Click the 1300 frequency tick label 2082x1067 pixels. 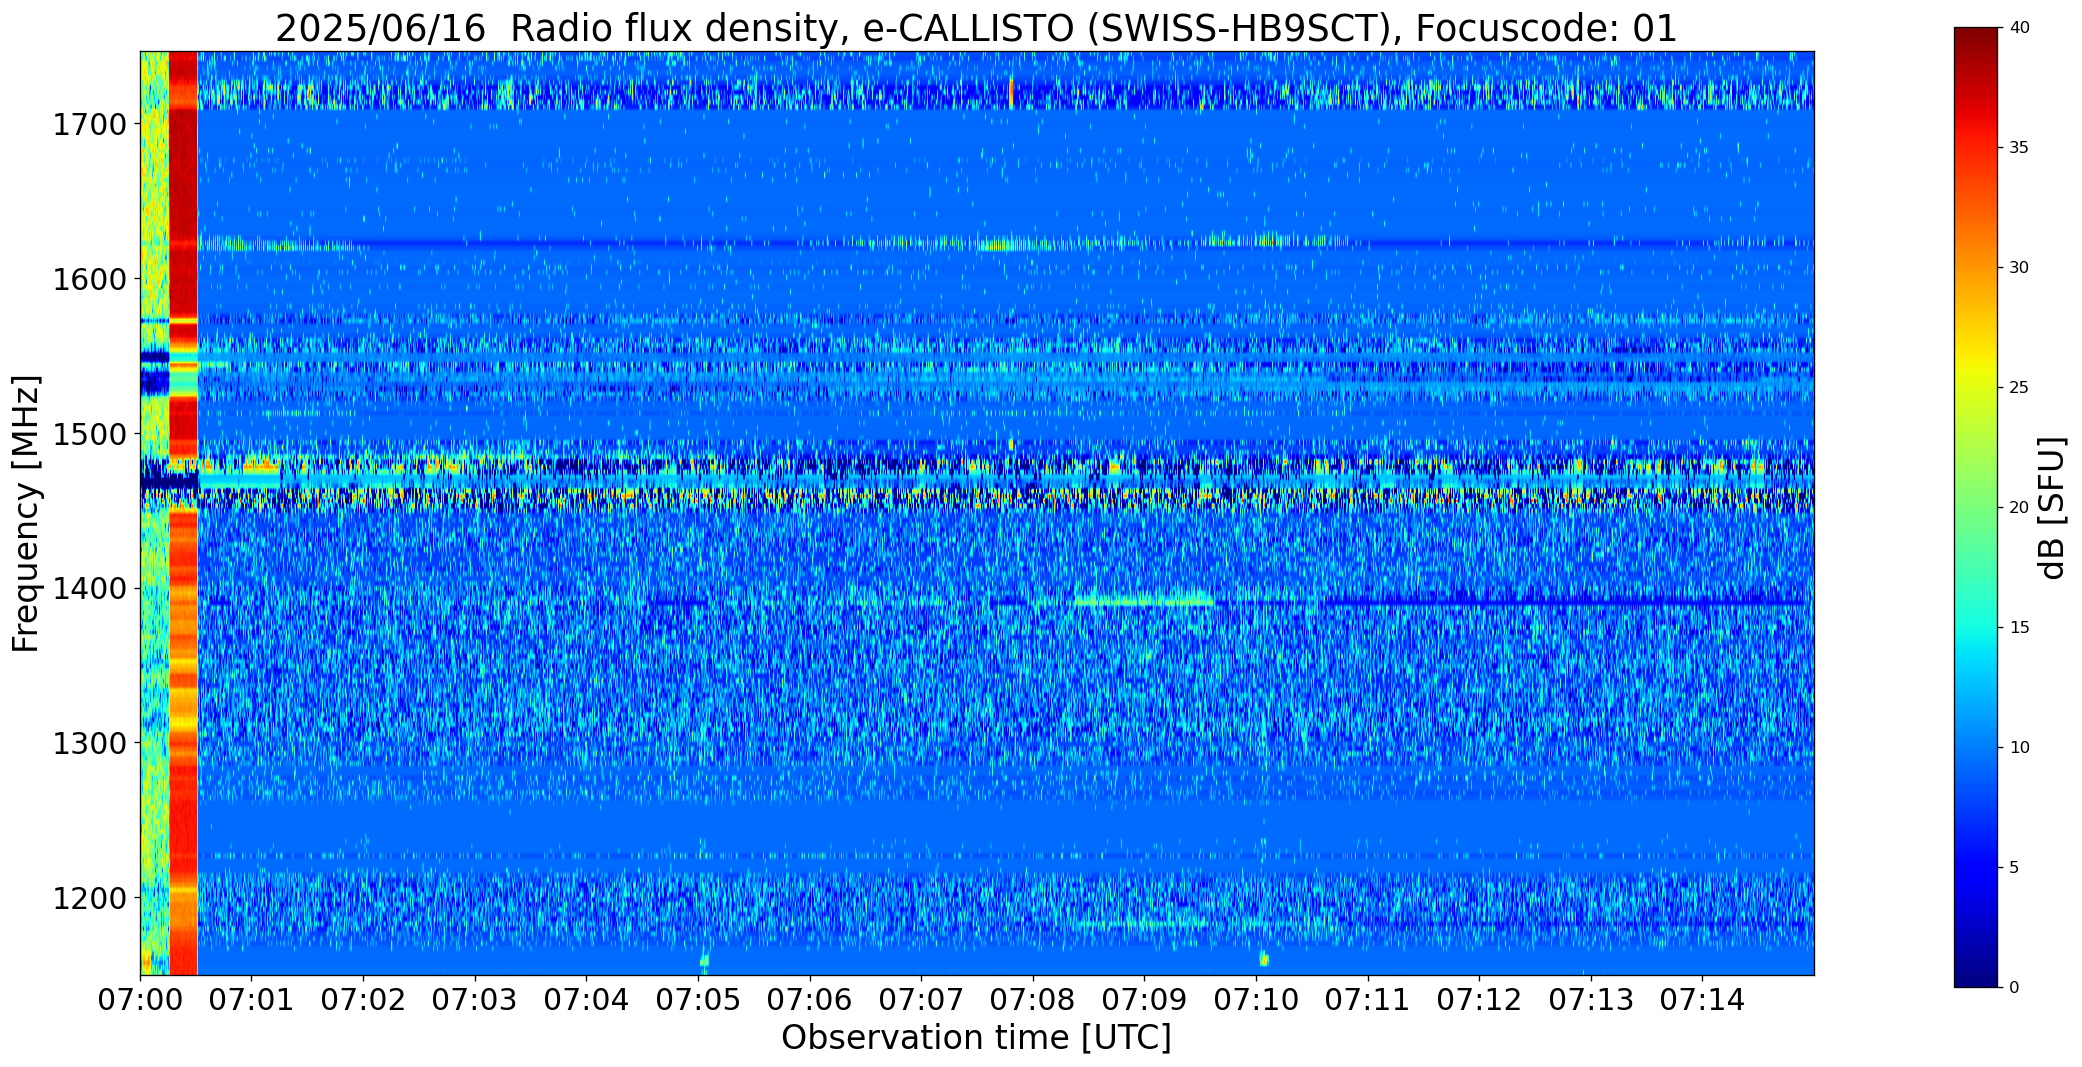(89, 743)
